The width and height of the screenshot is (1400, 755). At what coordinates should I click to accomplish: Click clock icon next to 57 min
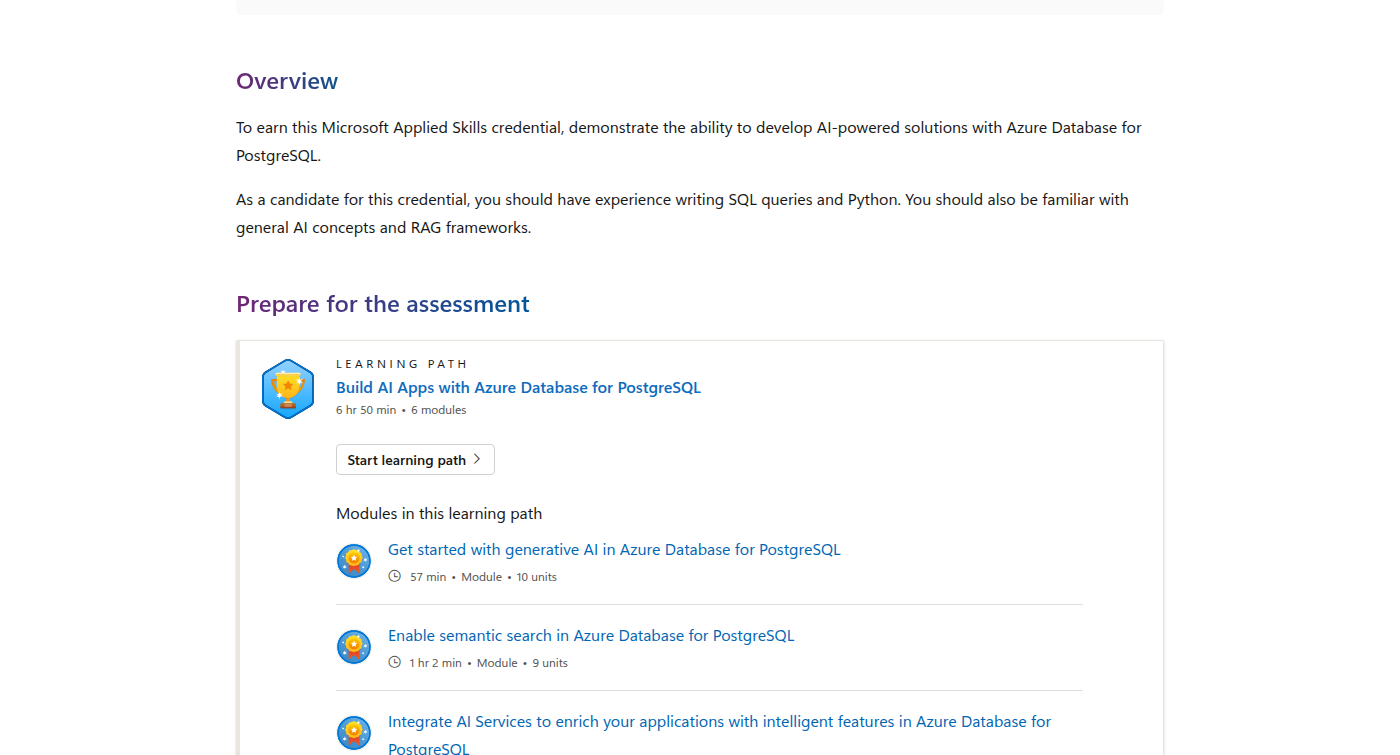tap(394, 577)
